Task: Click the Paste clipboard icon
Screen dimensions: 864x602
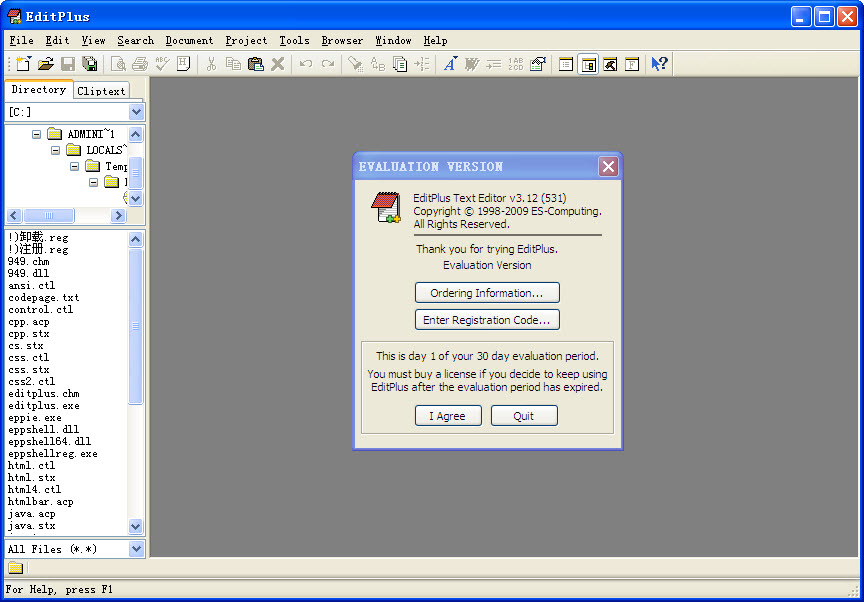Action: [256, 64]
